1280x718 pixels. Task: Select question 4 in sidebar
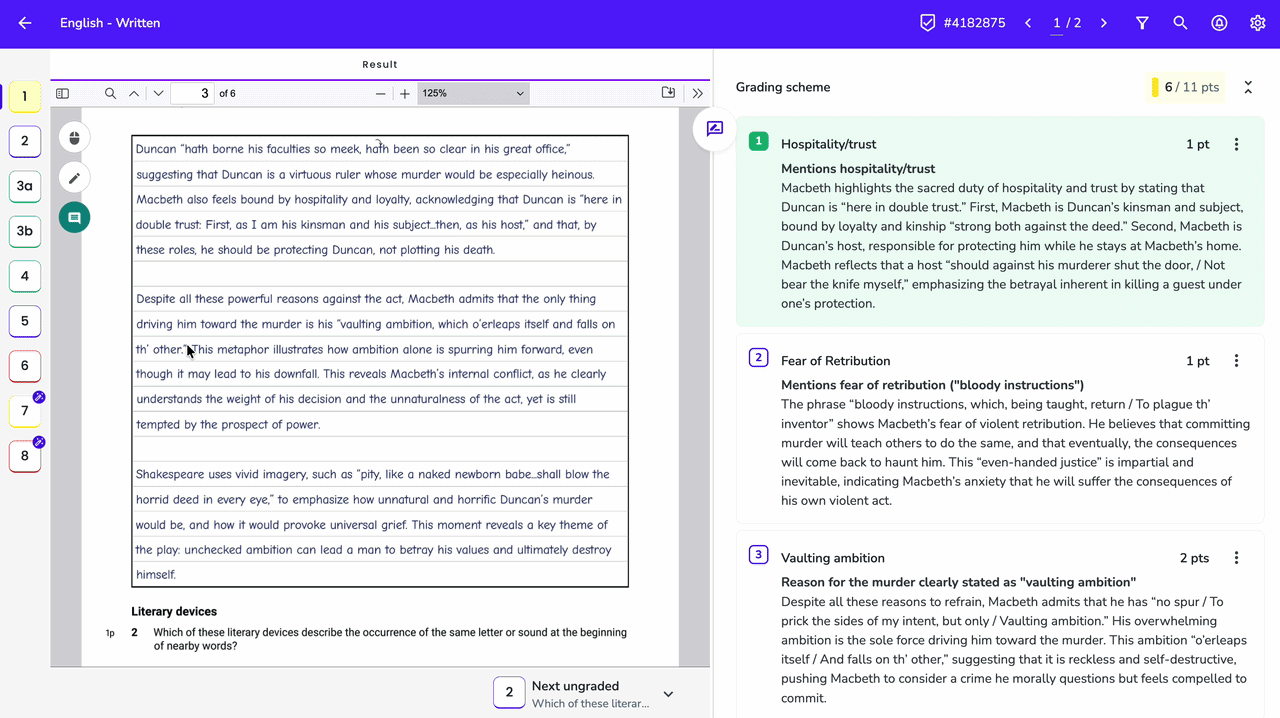point(25,276)
